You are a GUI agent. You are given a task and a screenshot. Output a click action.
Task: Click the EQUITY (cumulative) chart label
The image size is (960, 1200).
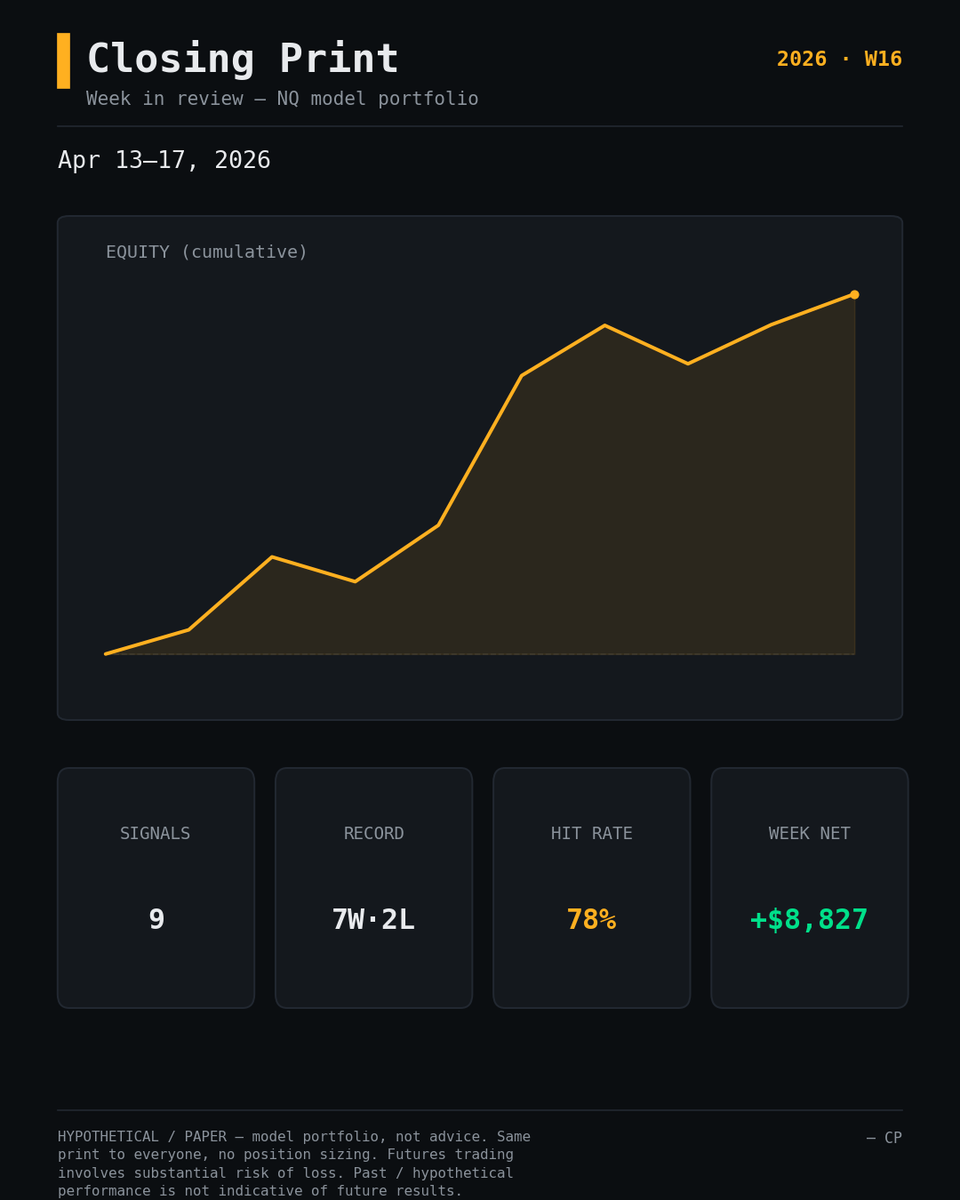tap(207, 252)
